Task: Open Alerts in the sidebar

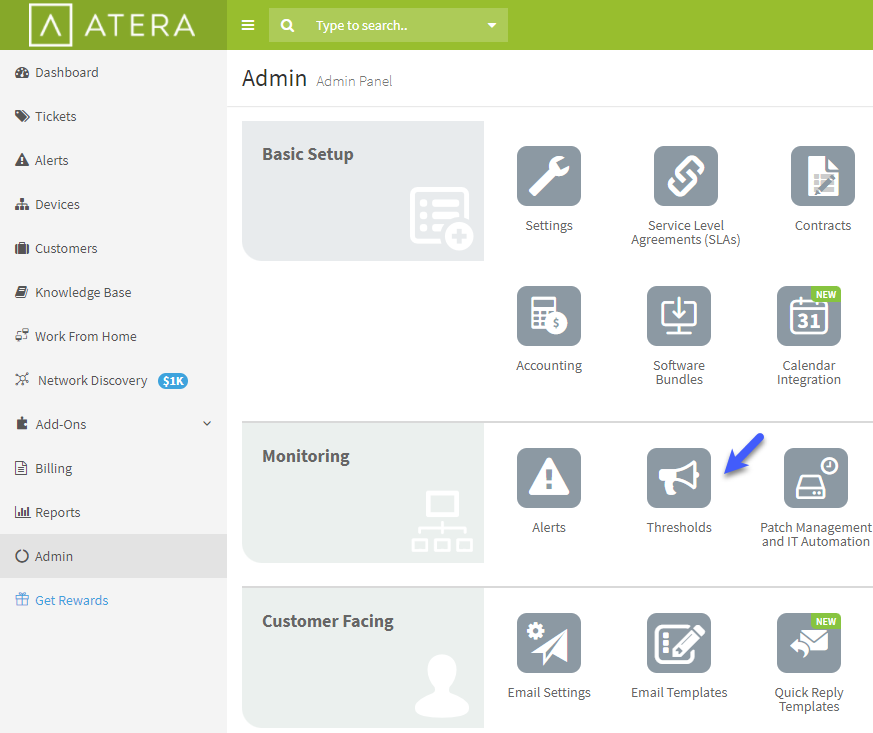Action: [113, 160]
